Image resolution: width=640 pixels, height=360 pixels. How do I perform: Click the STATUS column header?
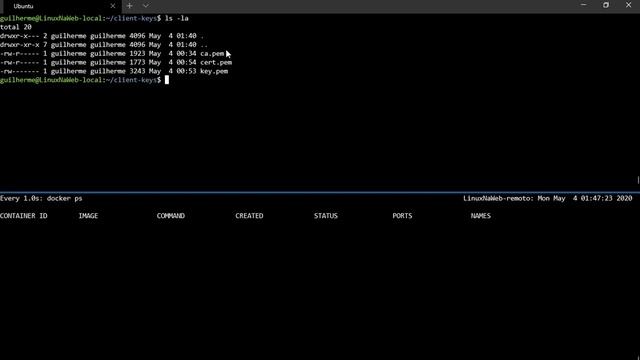coord(326,216)
